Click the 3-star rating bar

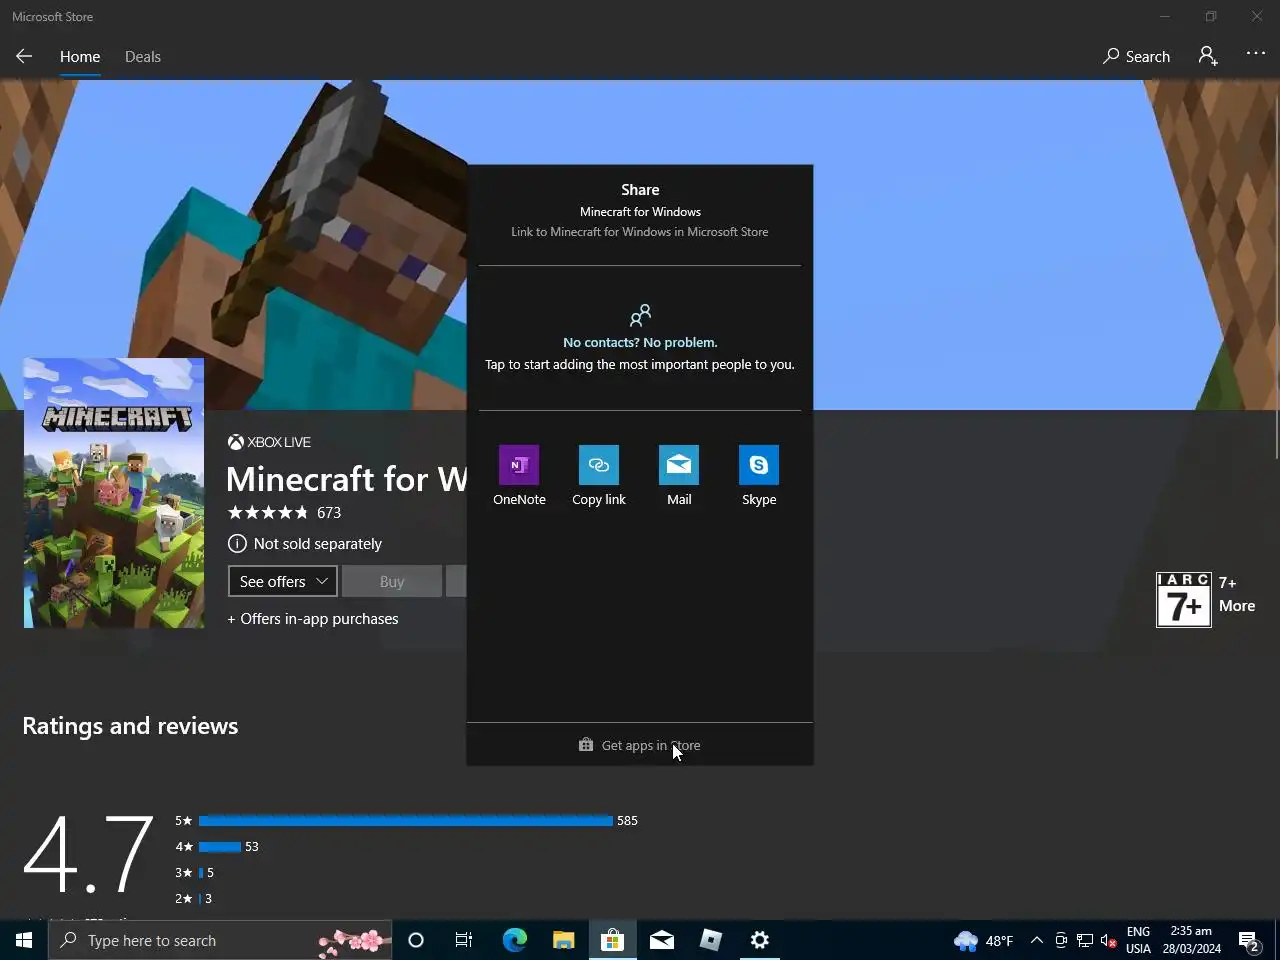click(201, 872)
